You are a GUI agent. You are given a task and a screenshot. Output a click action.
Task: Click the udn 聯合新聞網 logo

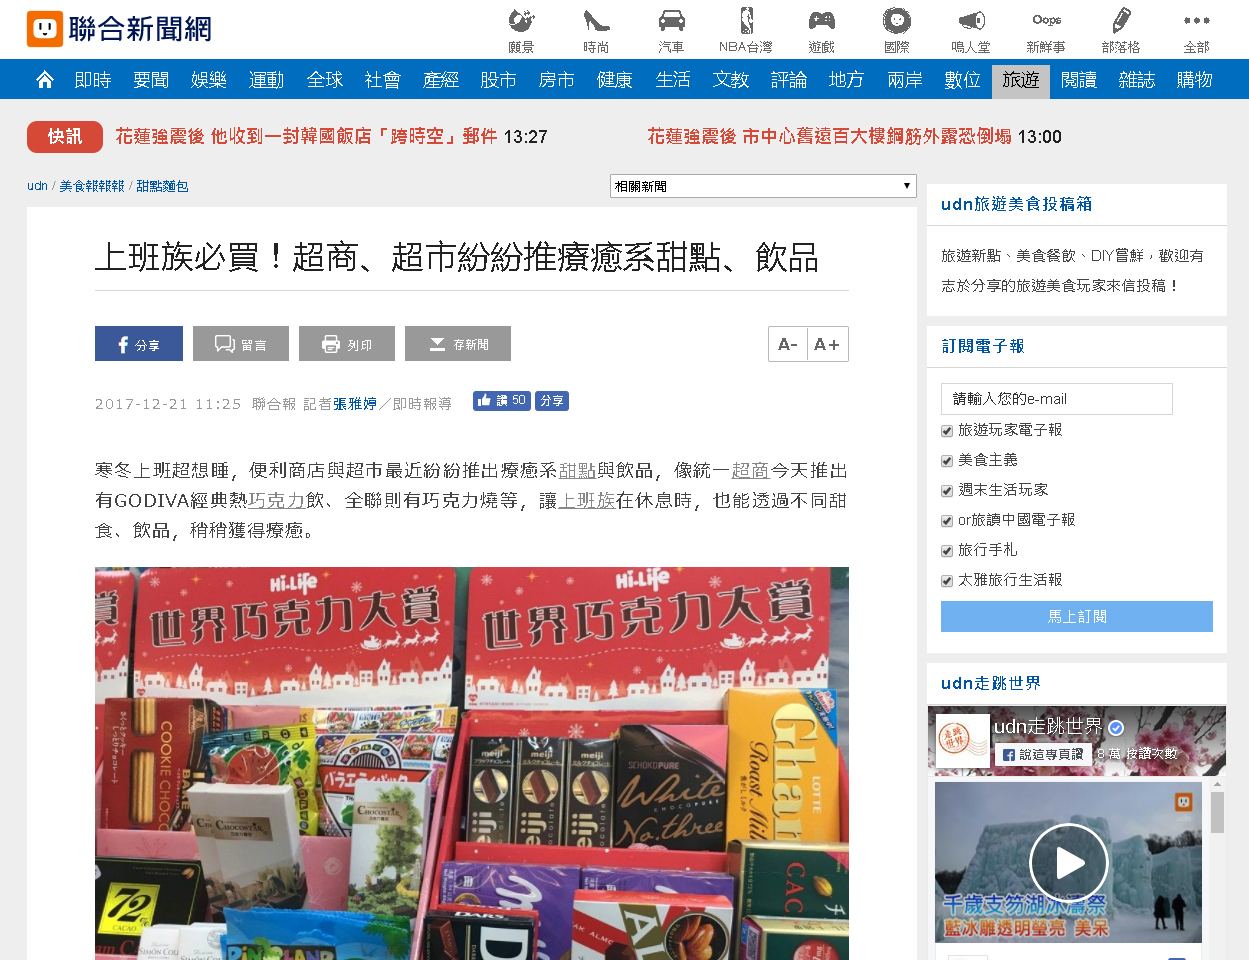(x=119, y=29)
